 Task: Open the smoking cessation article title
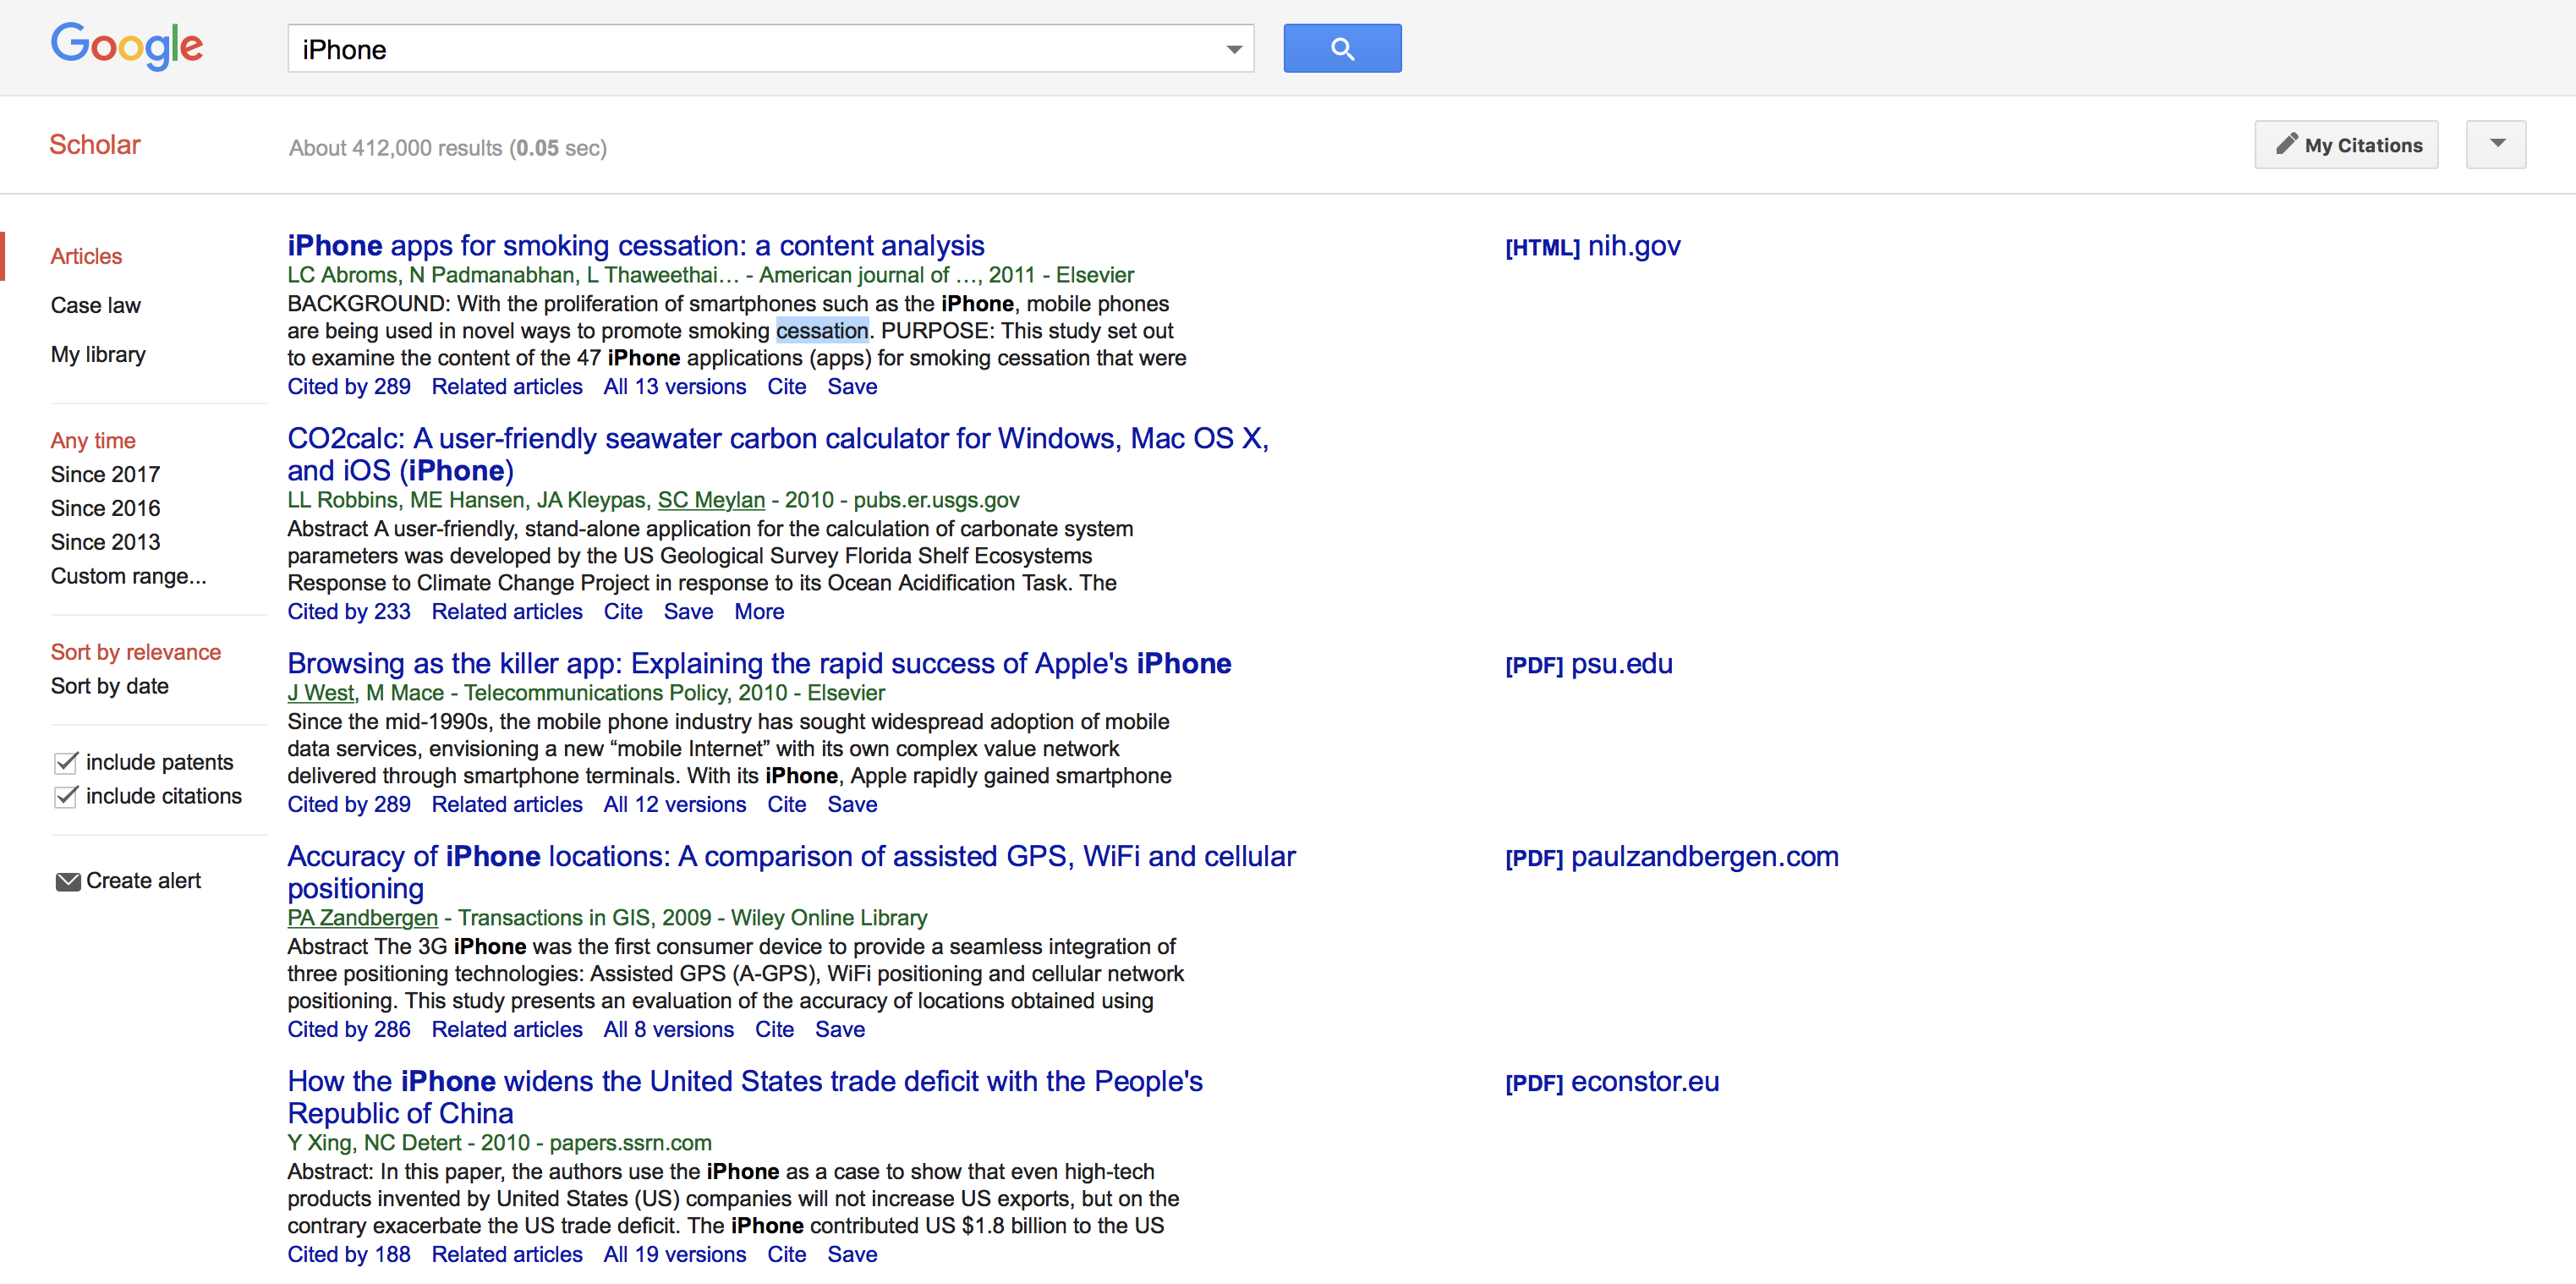[635, 245]
